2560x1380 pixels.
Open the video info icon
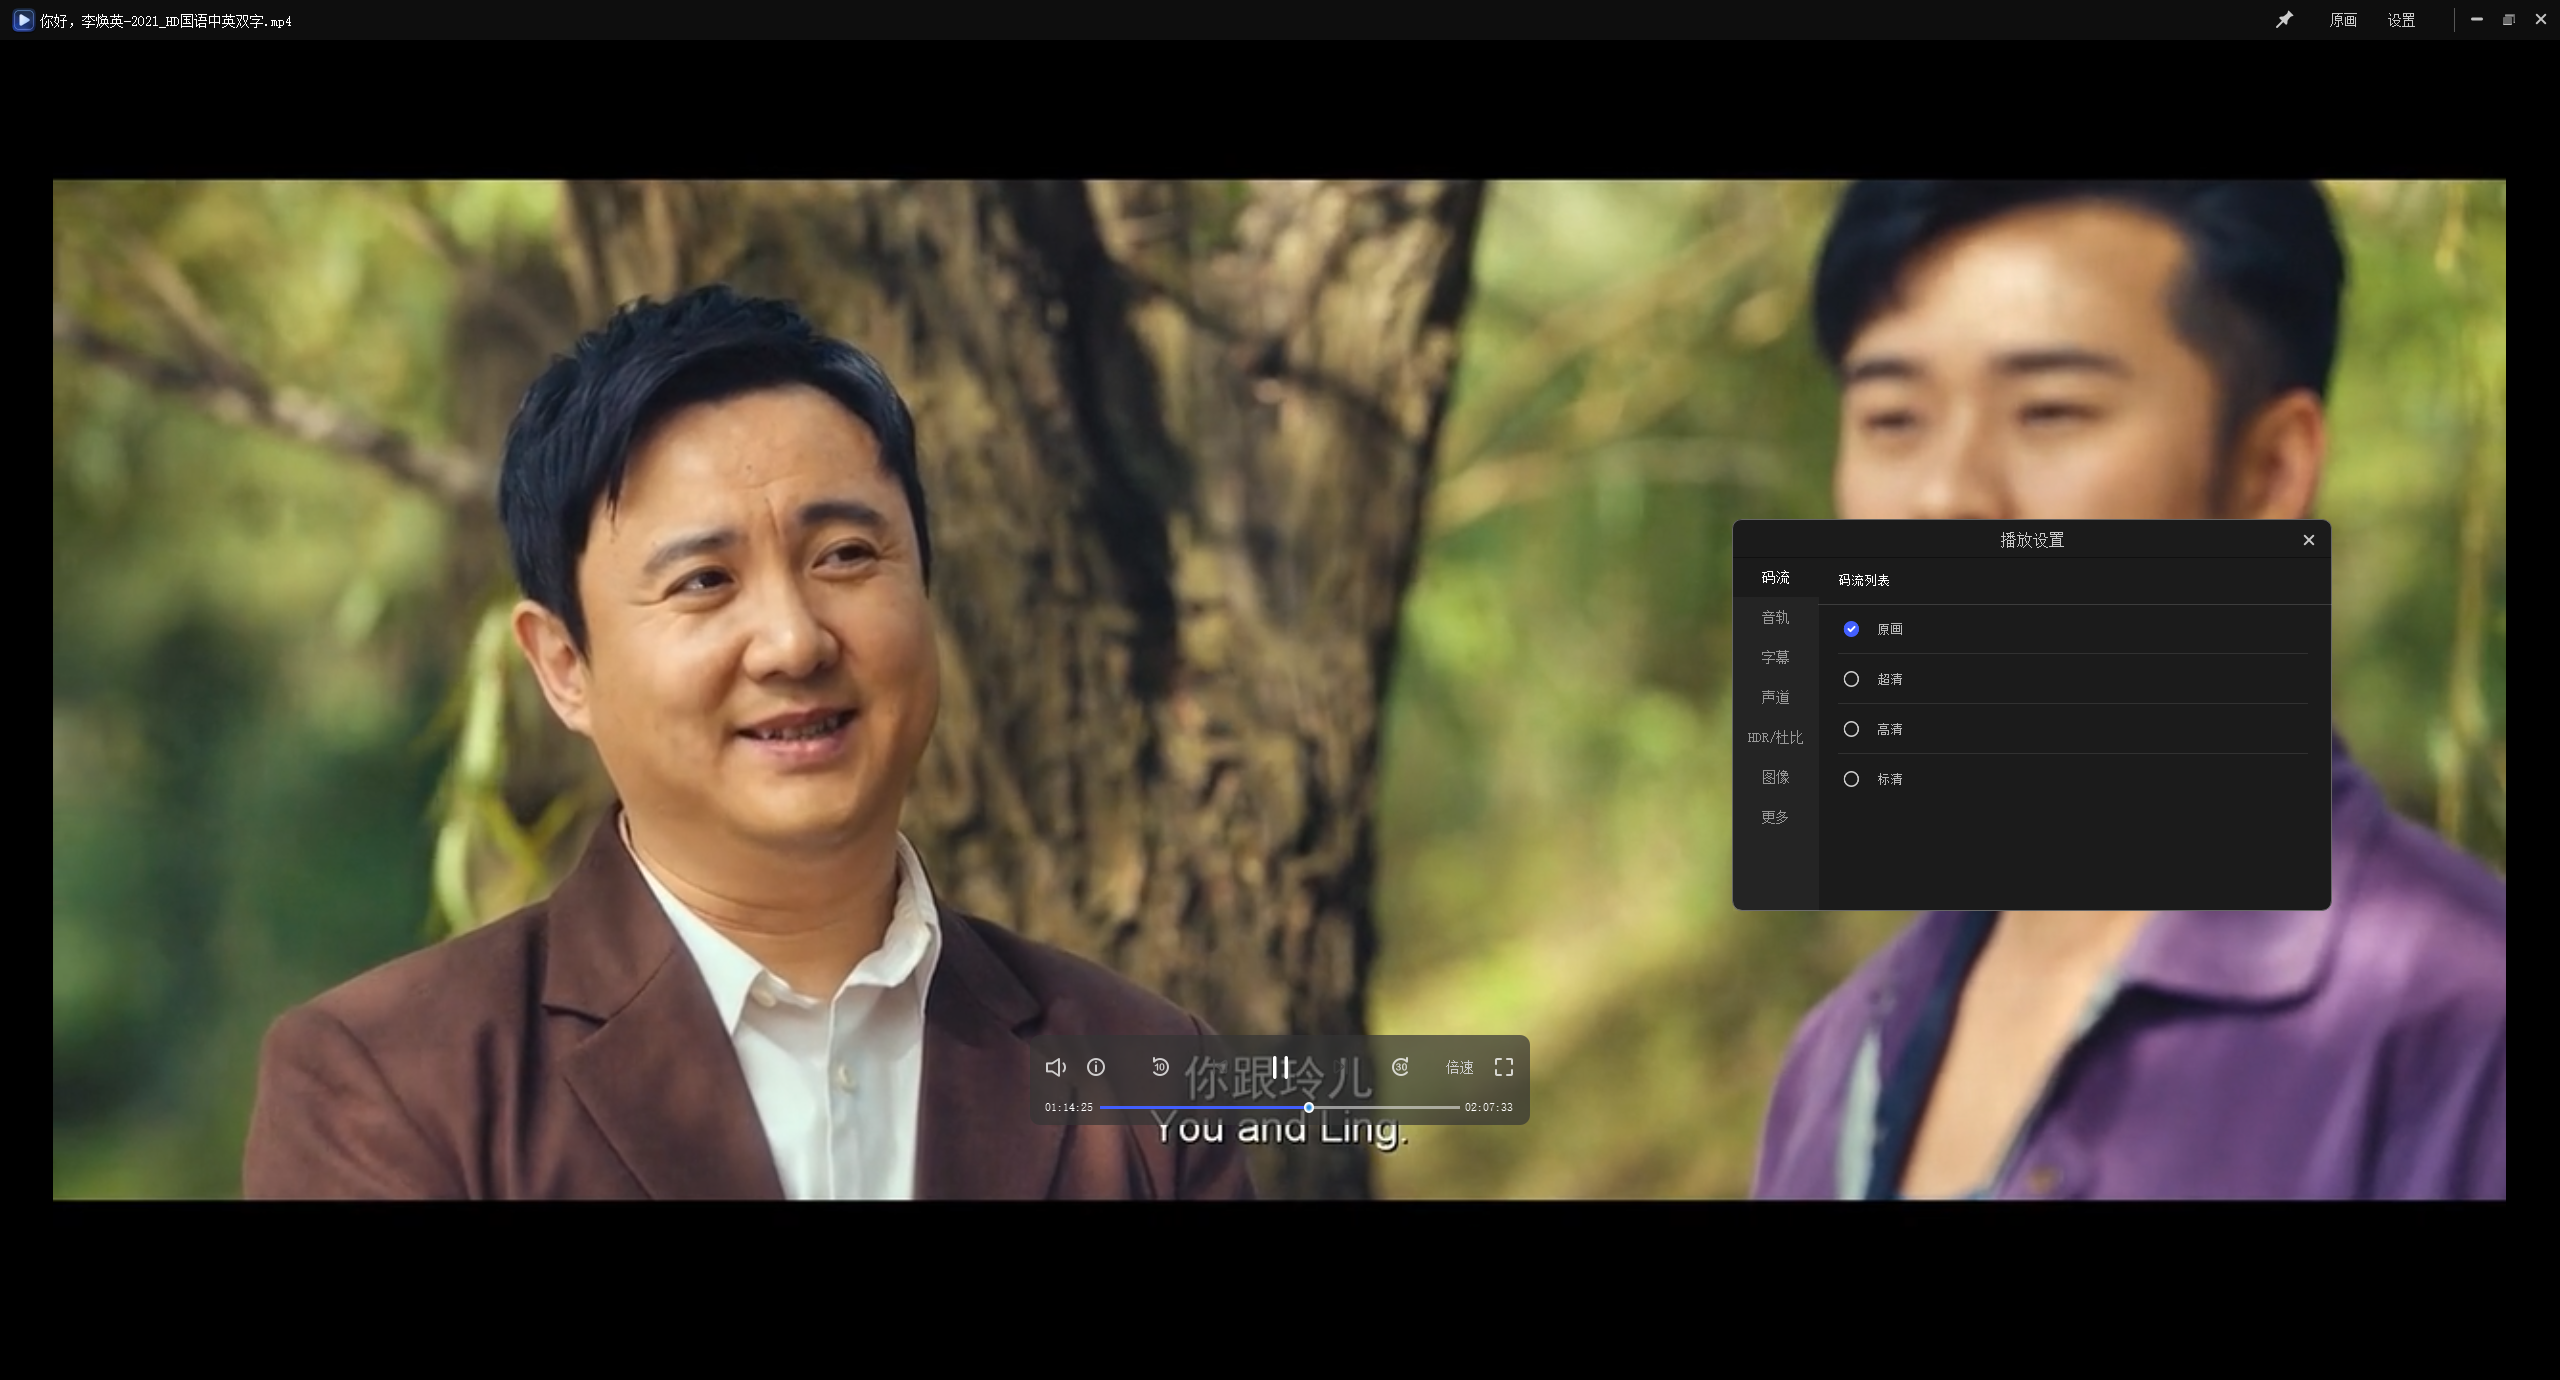[1096, 1067]
